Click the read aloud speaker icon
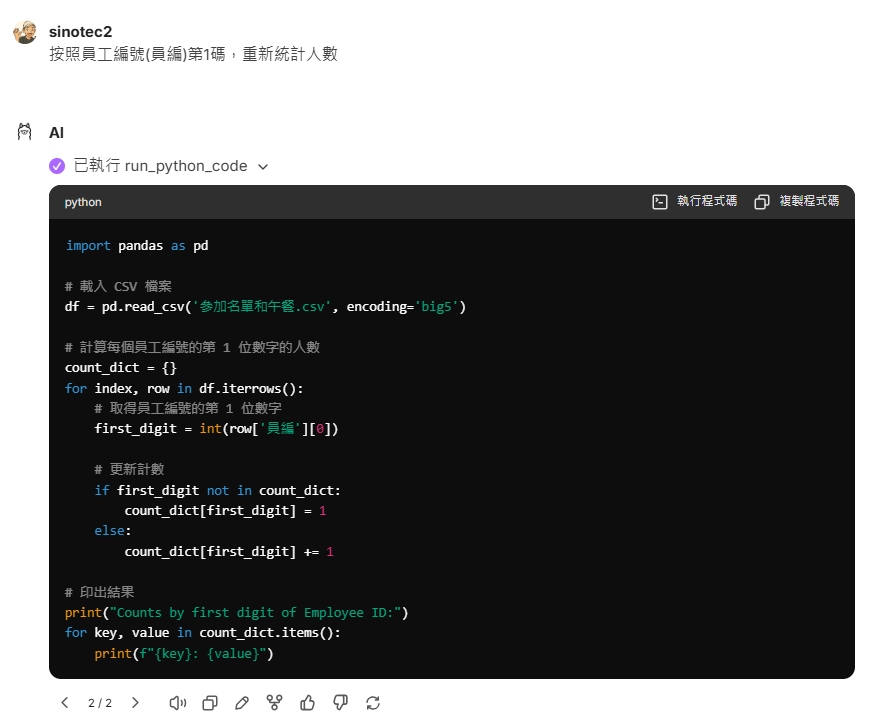Image resolution: width=895 pixels, height=717 pixels. click(x=178, y=703)
